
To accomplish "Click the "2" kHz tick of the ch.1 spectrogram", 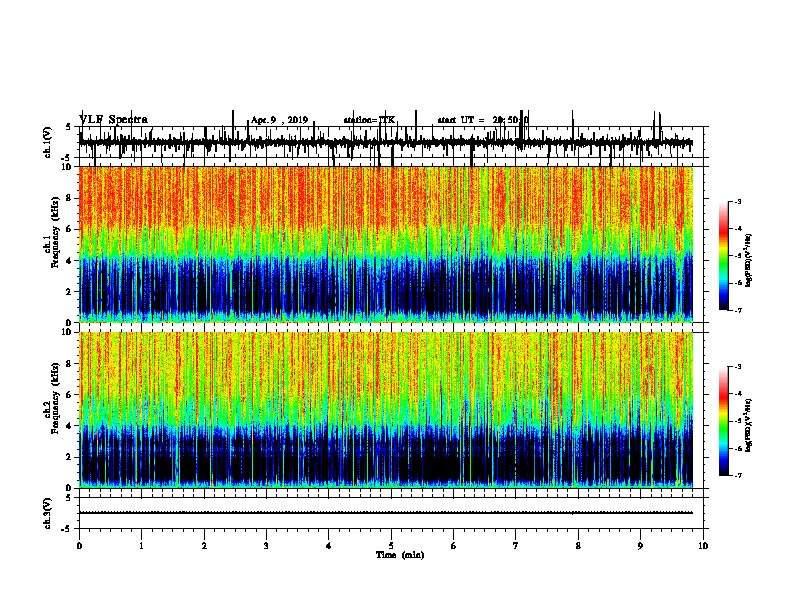I will pyautogui.click(x=70, y=291).
